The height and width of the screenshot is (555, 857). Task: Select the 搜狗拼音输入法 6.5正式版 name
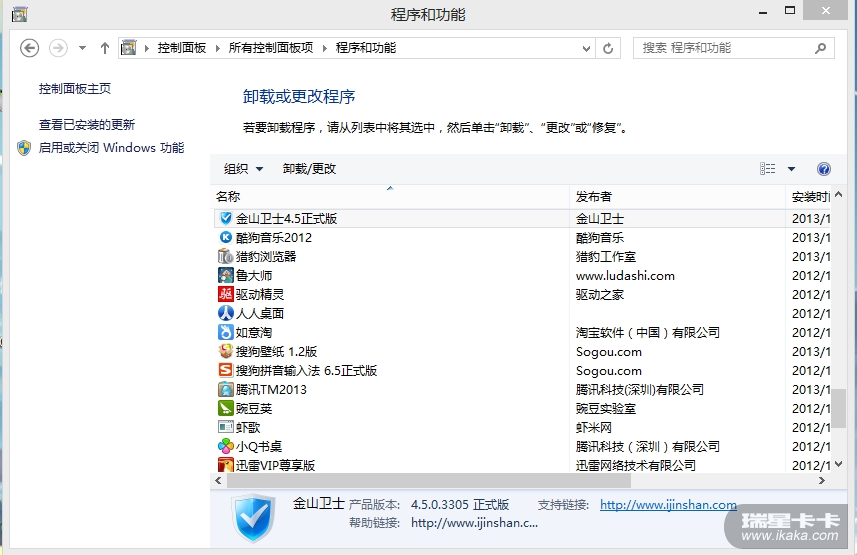click(307, 371)
